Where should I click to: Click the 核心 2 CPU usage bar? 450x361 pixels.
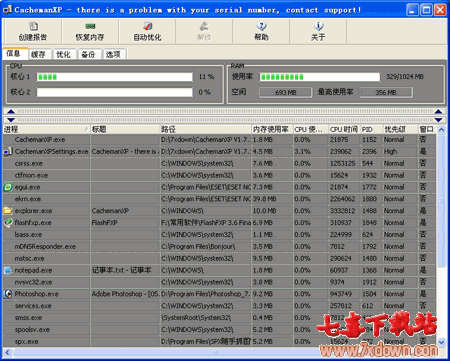(115, 92)
